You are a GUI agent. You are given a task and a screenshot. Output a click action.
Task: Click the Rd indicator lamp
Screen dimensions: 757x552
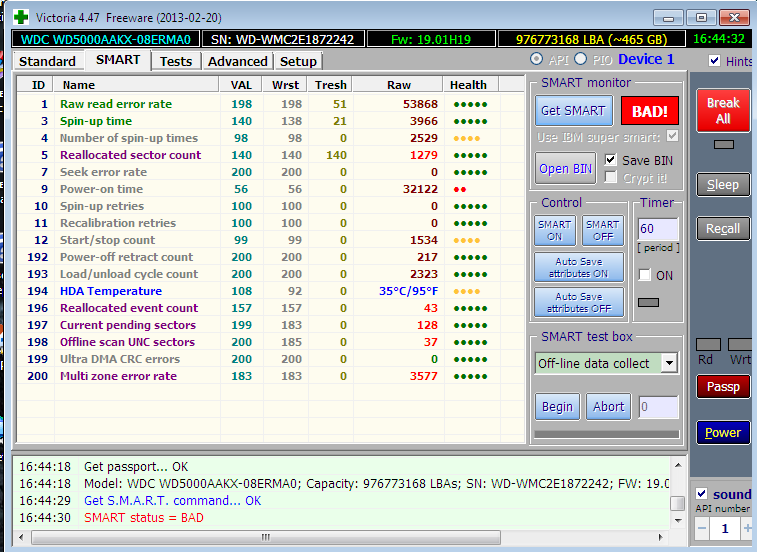point(708,344)
